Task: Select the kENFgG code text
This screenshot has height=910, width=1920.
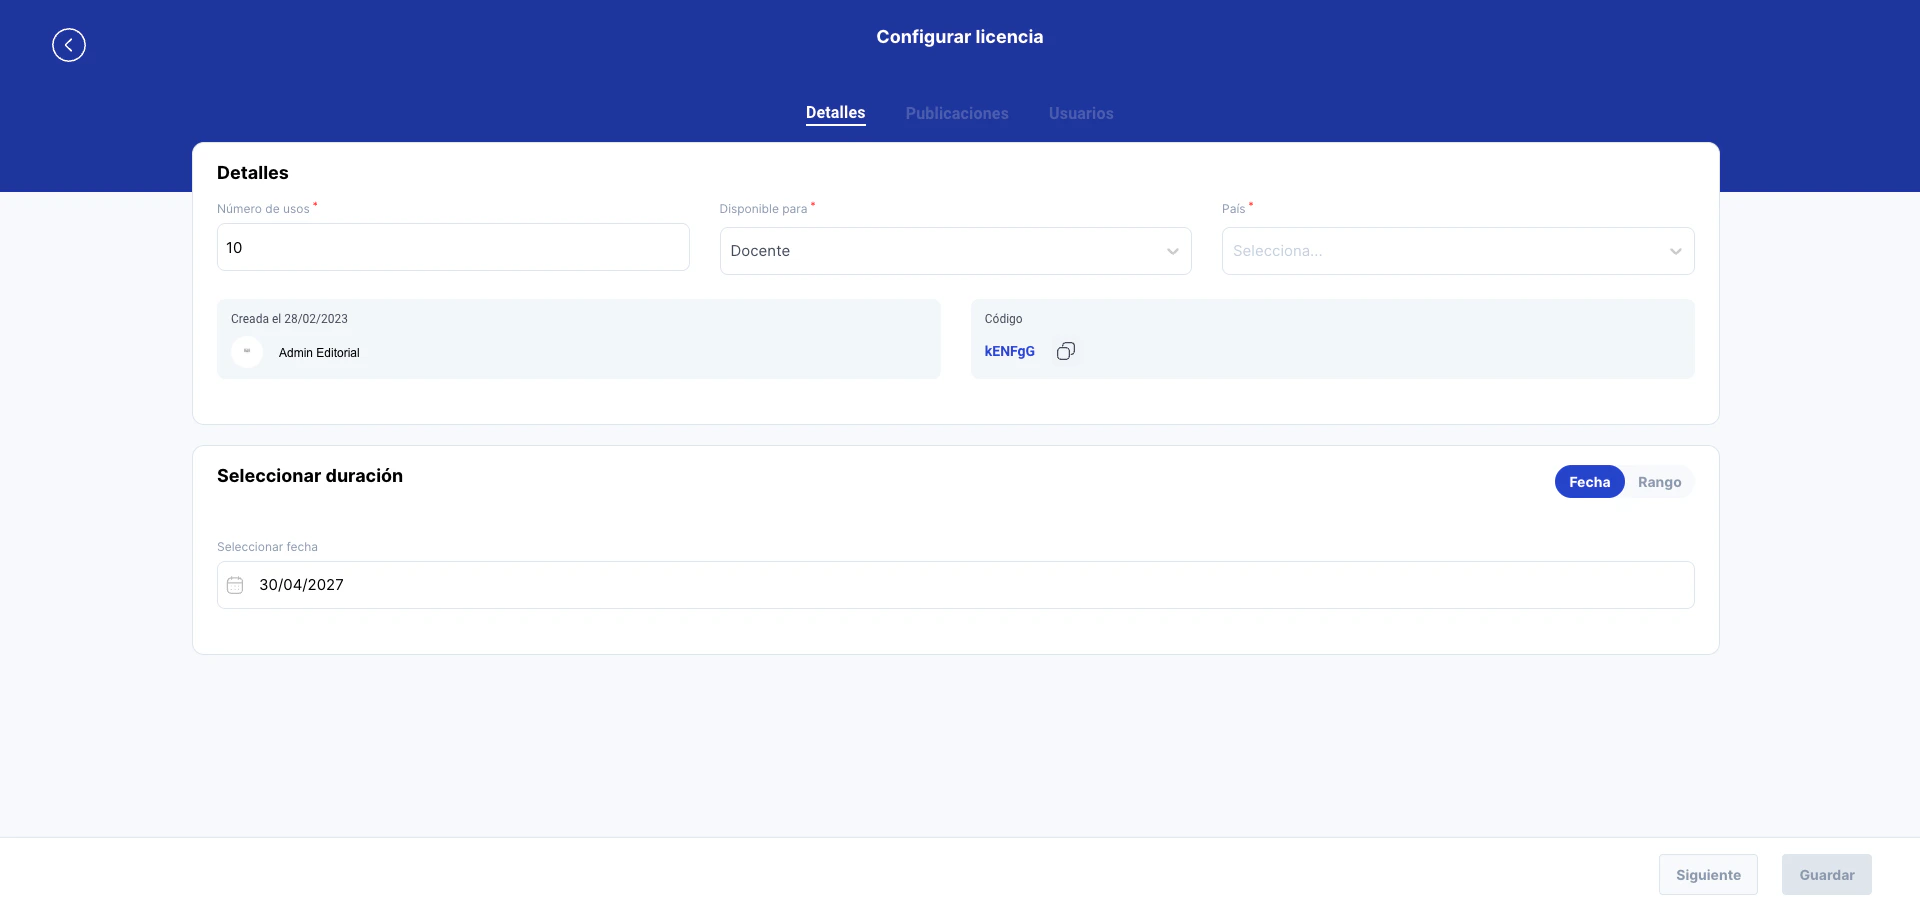Action: [x=1009, y=351]
